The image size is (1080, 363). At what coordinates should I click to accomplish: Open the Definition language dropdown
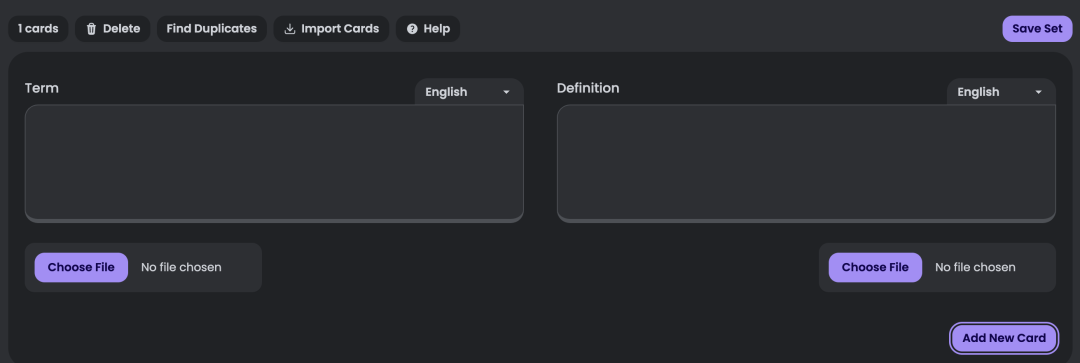click(x=1001, y=92)
